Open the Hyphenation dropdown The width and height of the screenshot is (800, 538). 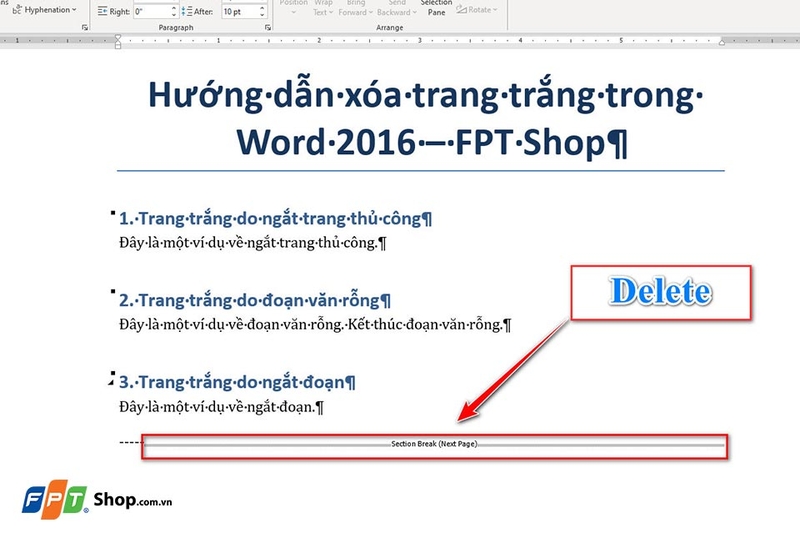pos(45,10)
